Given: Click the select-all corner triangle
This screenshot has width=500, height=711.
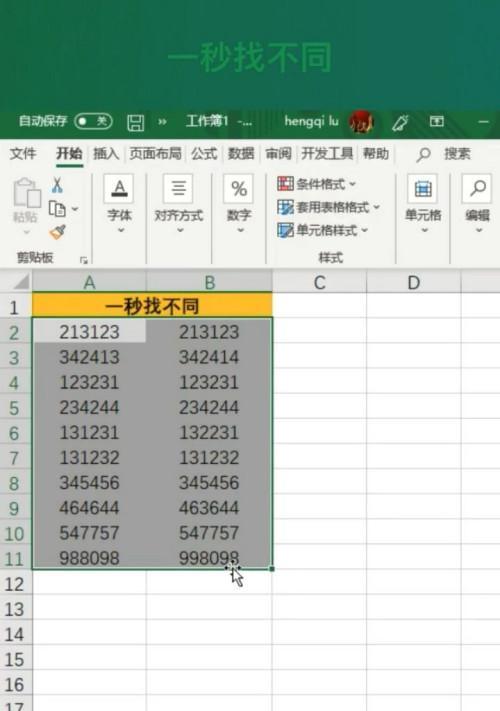Looking at the screenshot, I should pyautogui.click(x=21, y=282).
